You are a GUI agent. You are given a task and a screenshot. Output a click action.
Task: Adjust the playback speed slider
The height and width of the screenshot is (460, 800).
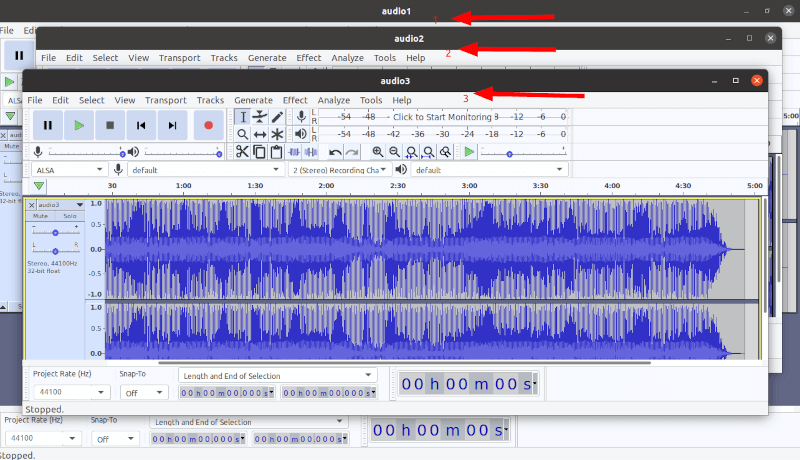coord(523,153)
